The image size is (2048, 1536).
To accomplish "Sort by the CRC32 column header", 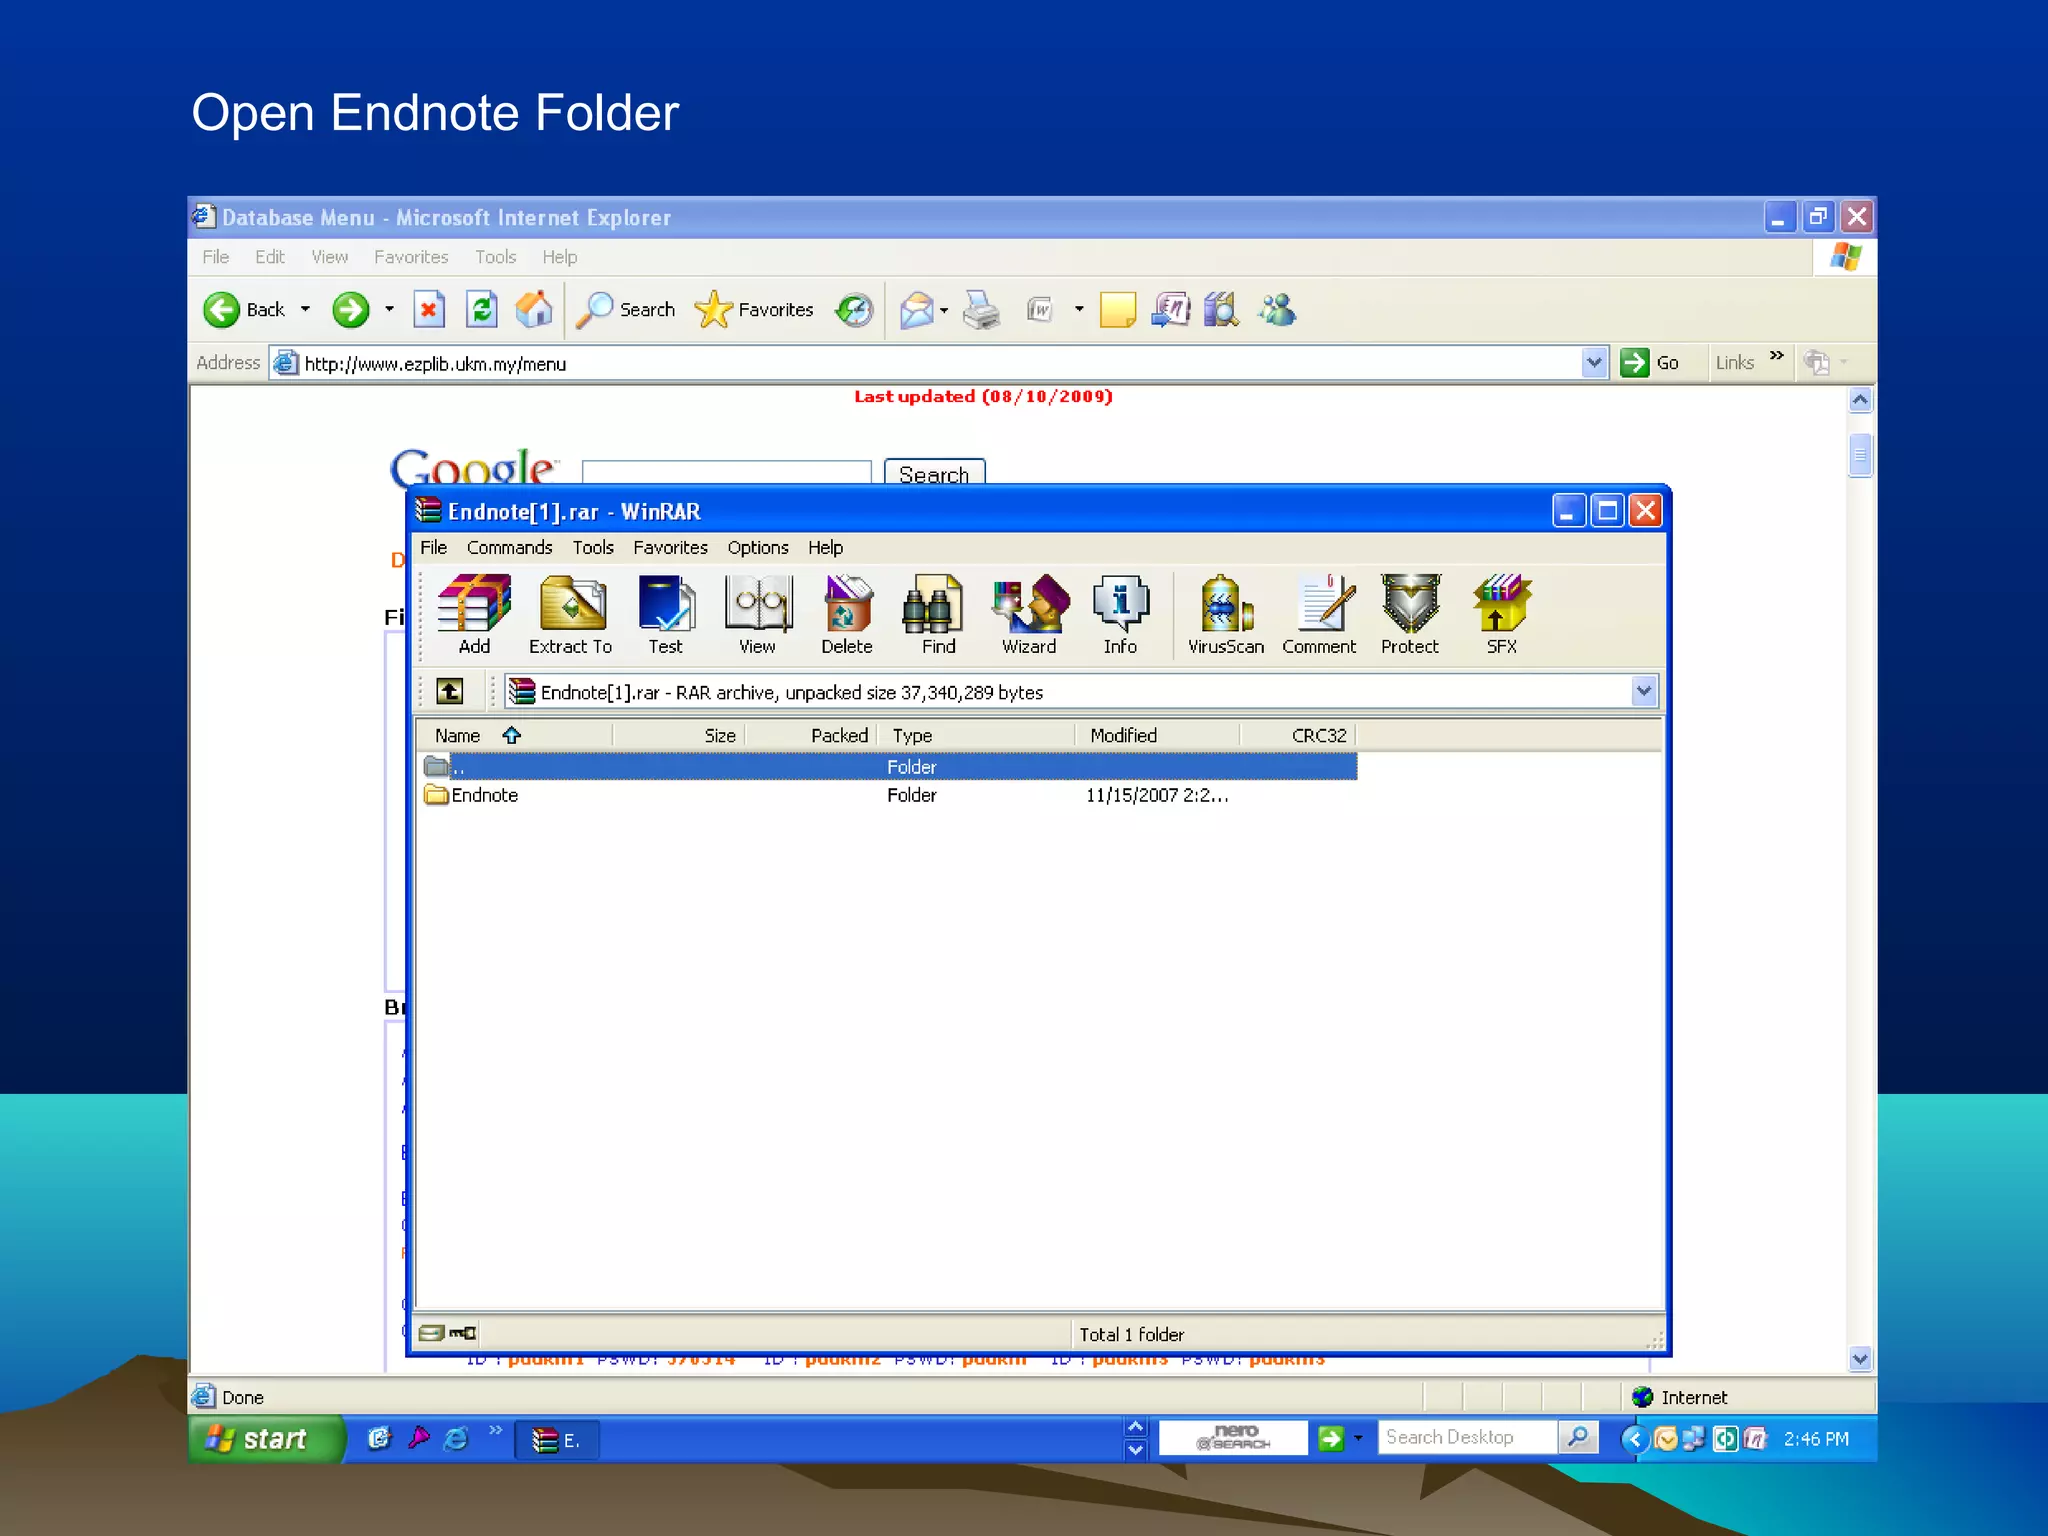I will pos(1298,736).
